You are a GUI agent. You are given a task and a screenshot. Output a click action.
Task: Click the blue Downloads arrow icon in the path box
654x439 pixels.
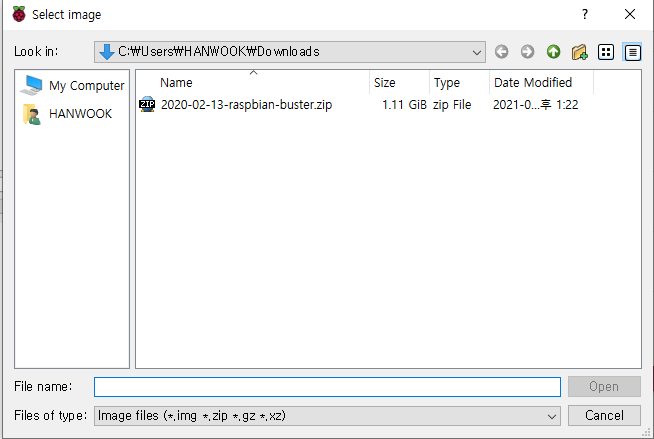(x=107, y=52)
